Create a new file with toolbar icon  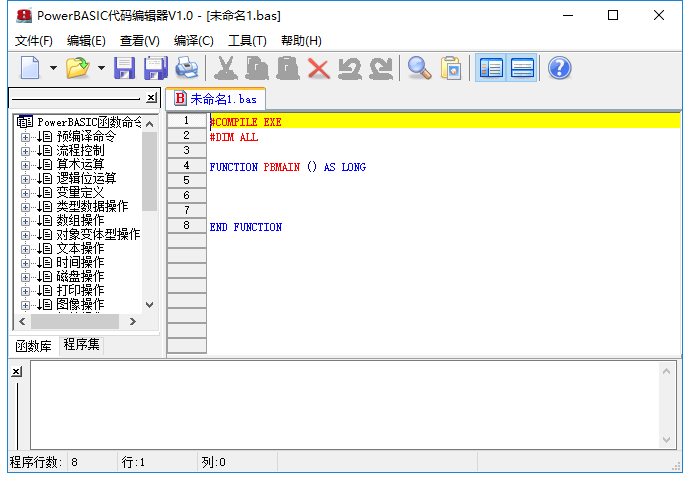point(30,68)
